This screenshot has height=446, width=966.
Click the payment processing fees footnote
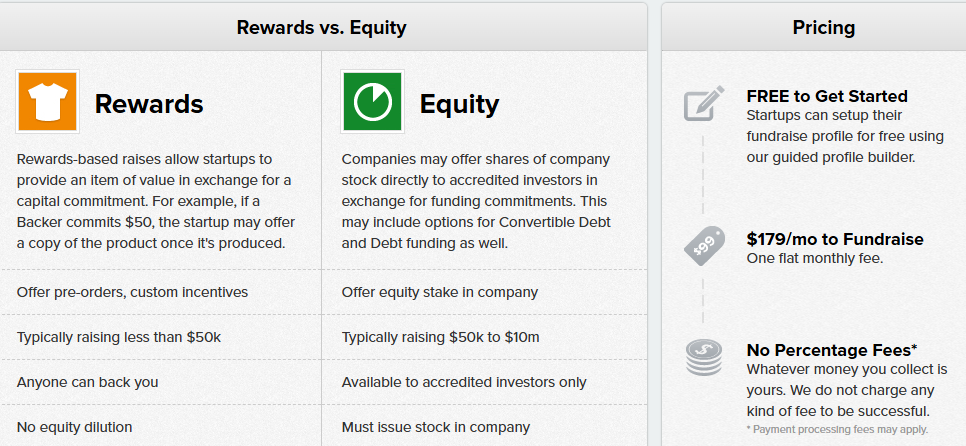tap(837, 429)
